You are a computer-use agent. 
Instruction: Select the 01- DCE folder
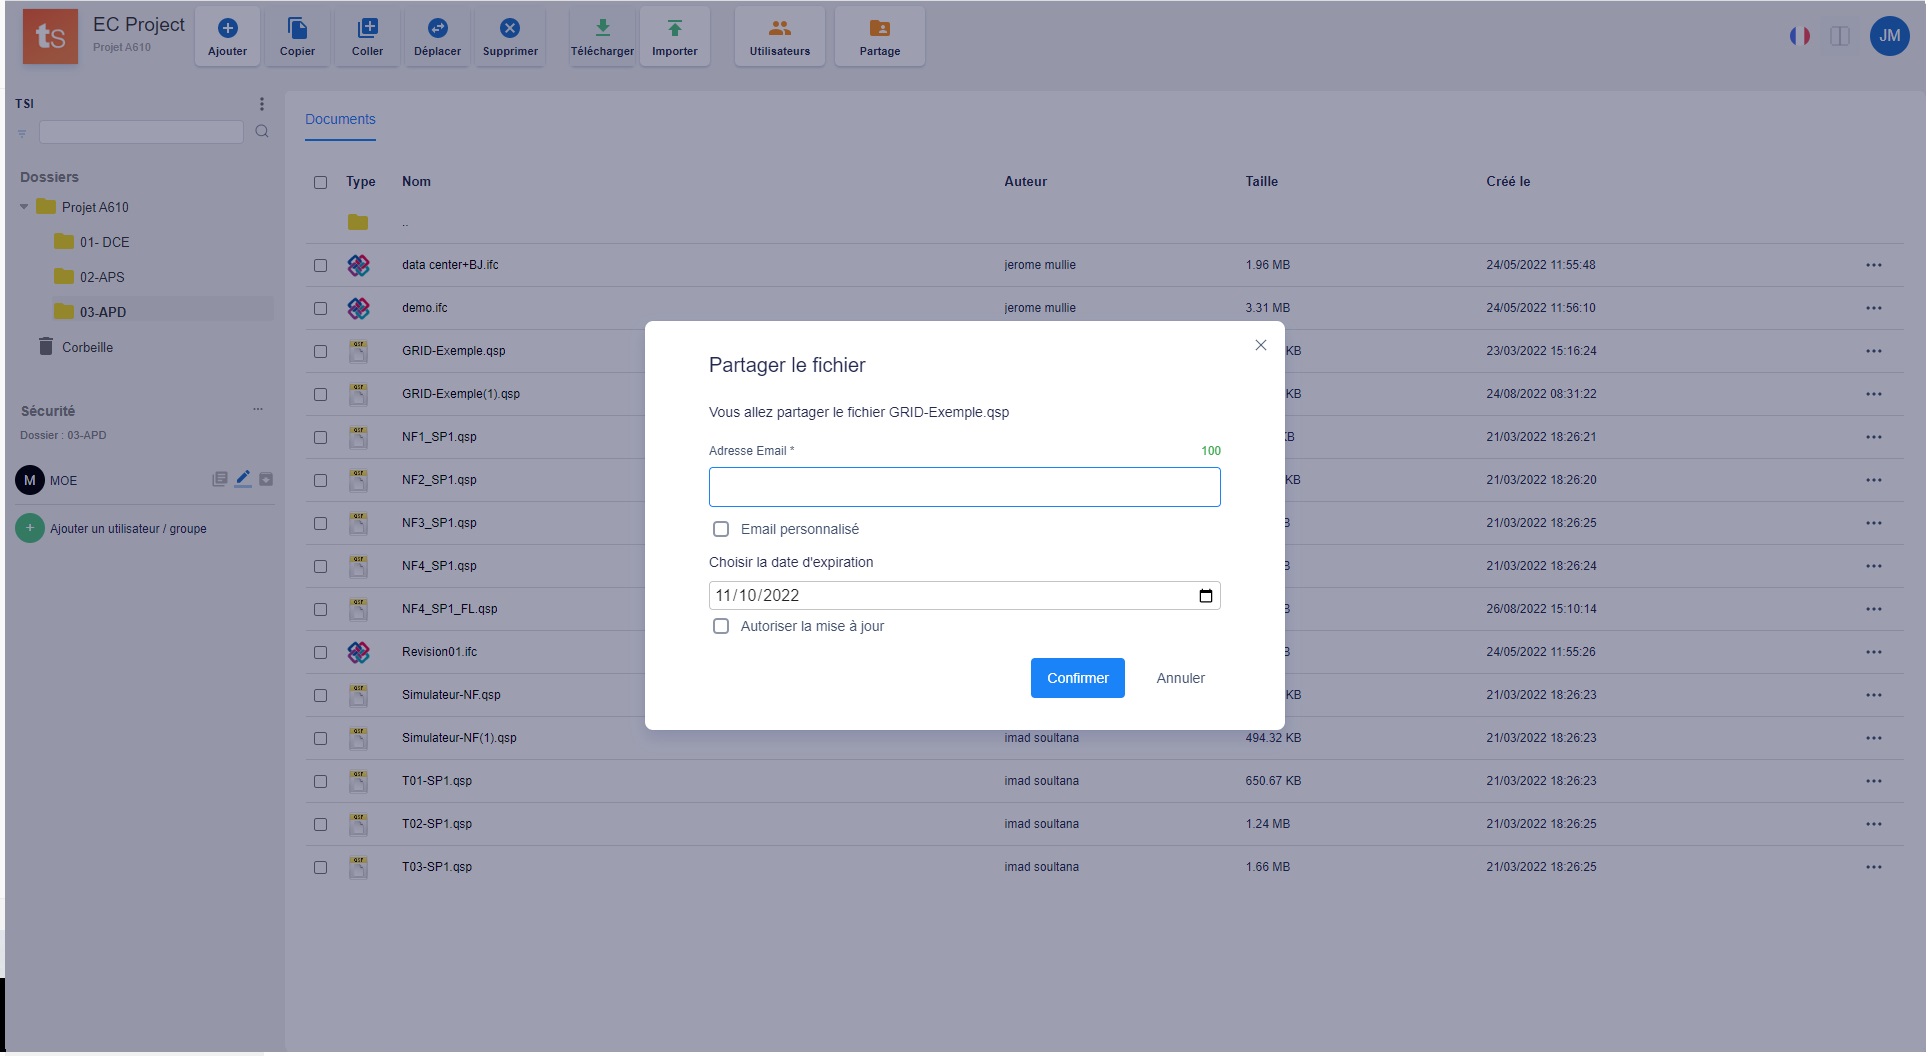(104, 242)
